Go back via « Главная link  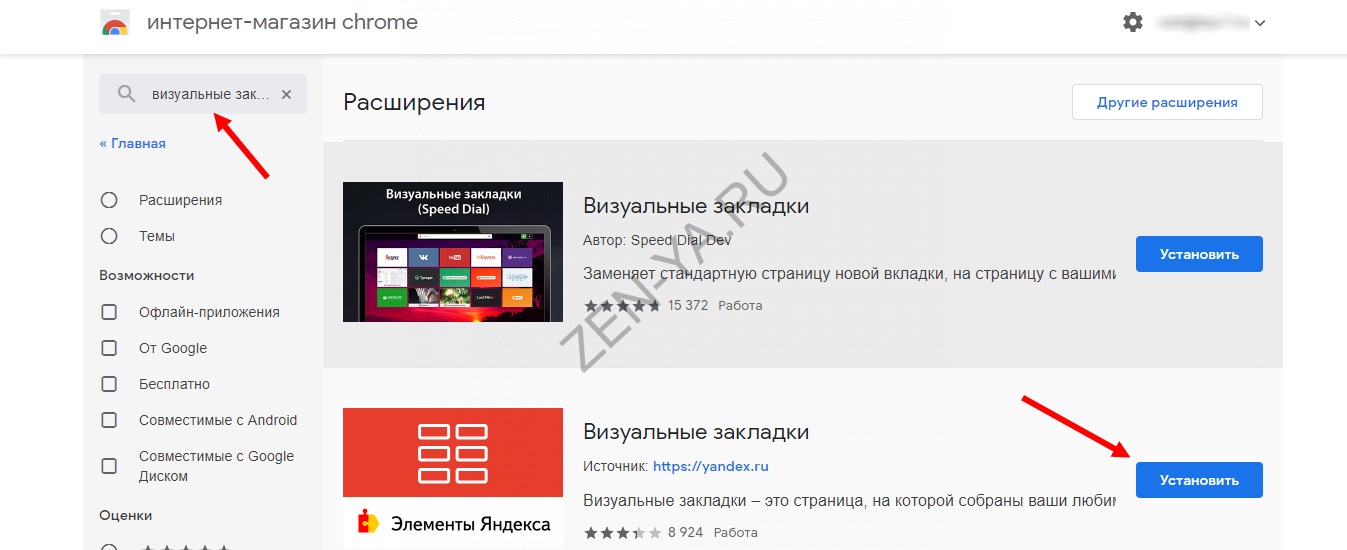click(x=133, y=143)
